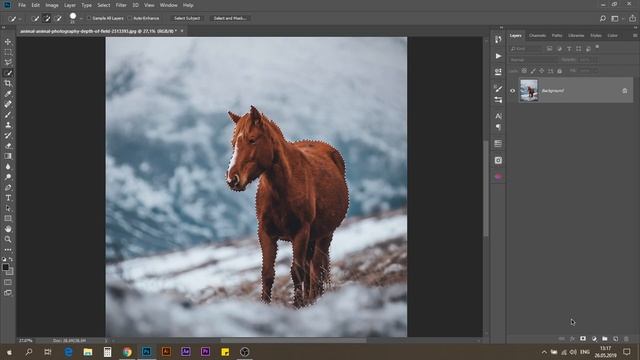Hide the Background layer eye icon
The height and width of the screenshot is (360, 640).
513,91
